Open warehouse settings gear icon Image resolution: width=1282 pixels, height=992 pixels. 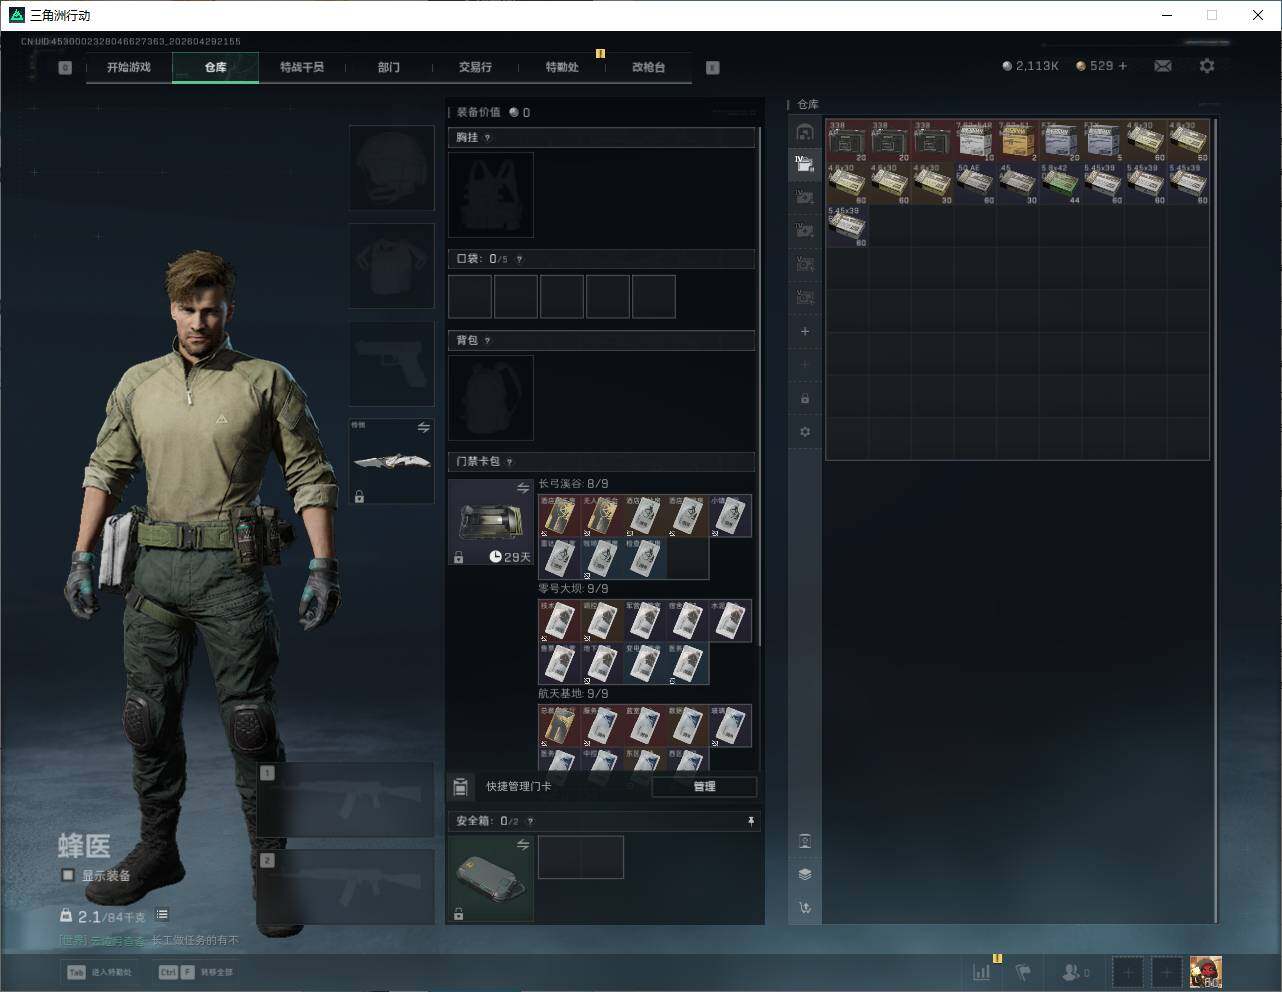805,432
